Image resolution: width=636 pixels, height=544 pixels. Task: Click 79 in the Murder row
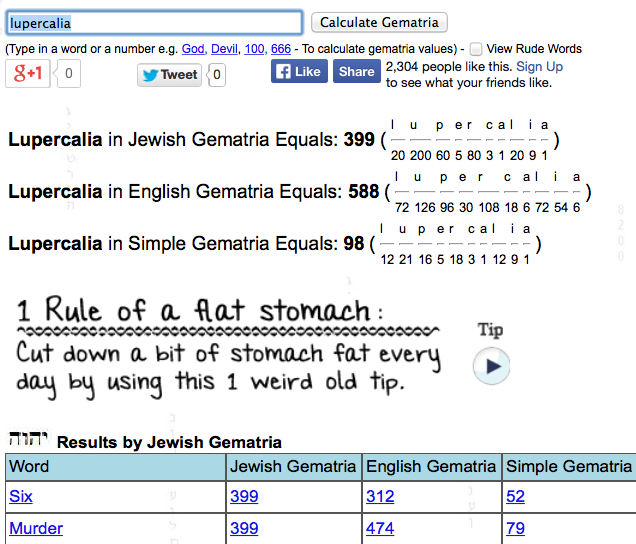pyautogui.click(x=516, y=528)
